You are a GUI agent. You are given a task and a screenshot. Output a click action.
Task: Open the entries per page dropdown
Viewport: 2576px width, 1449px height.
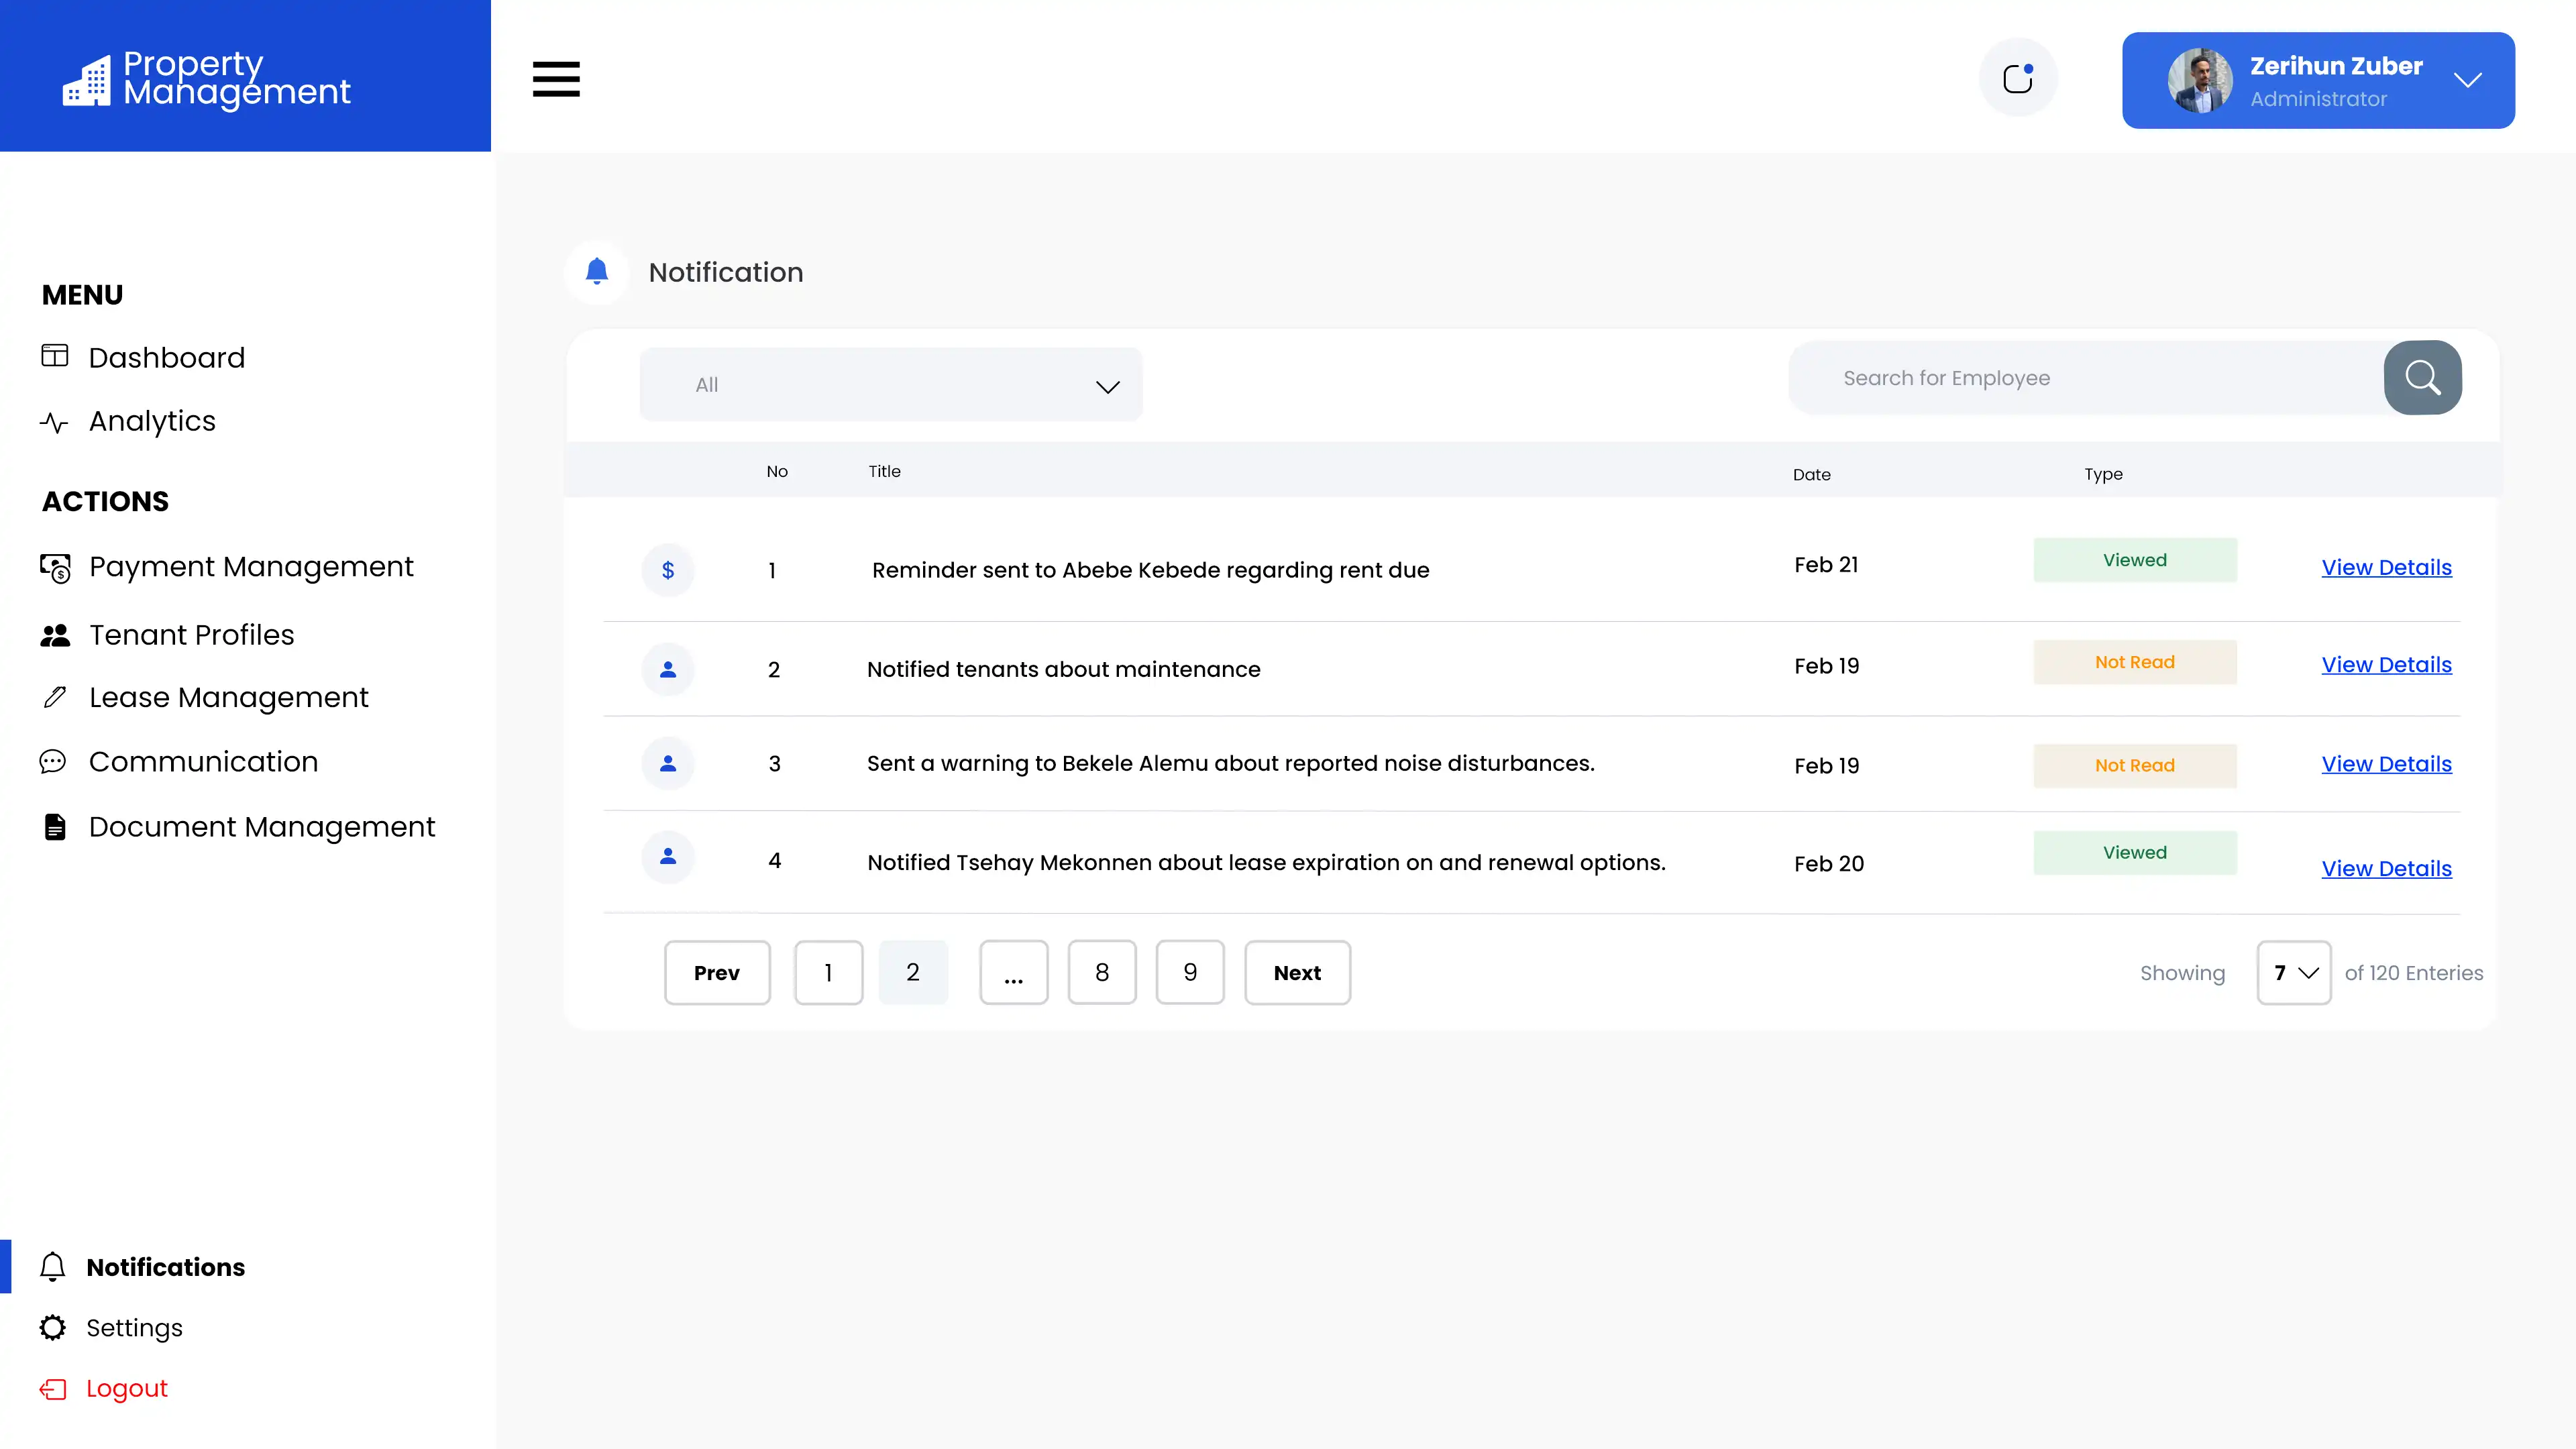[x=2293, y=973]
